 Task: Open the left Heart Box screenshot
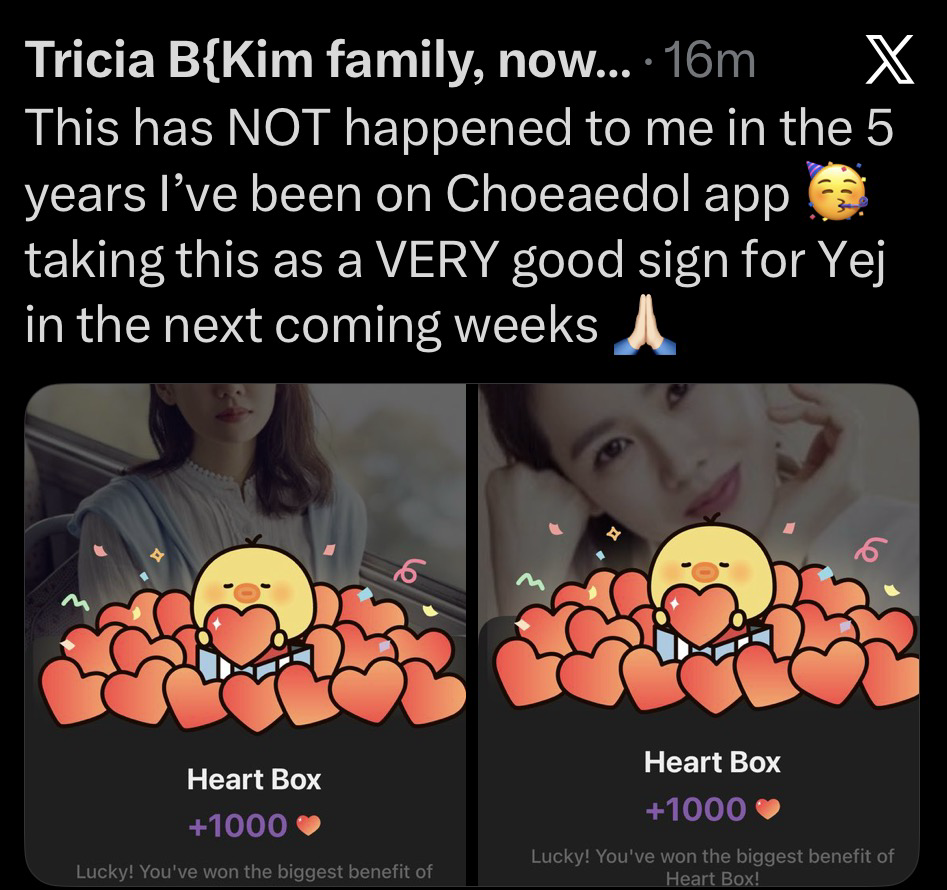point(245,635)
